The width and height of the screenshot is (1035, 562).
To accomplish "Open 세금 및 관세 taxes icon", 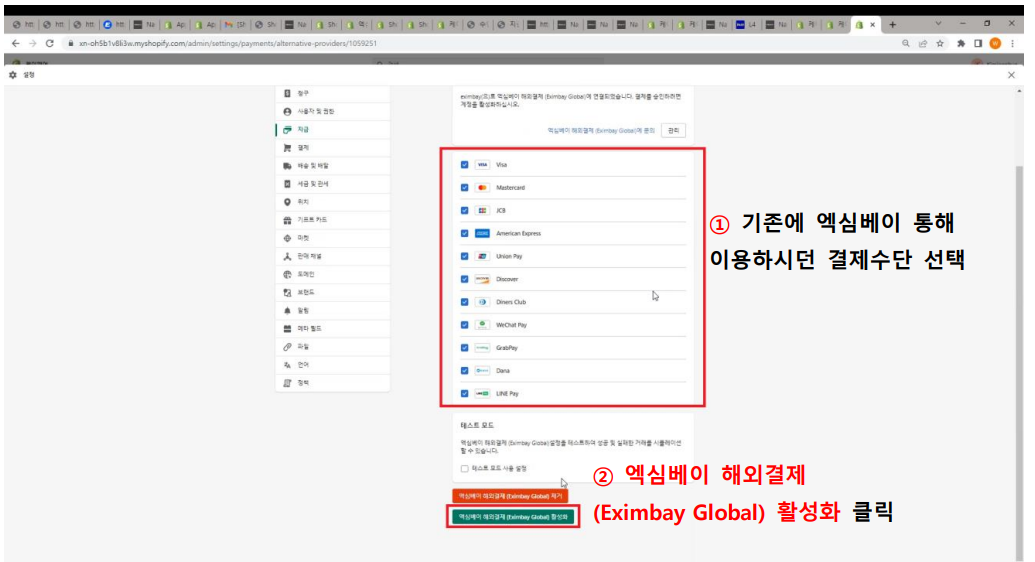I will (287, 184).
